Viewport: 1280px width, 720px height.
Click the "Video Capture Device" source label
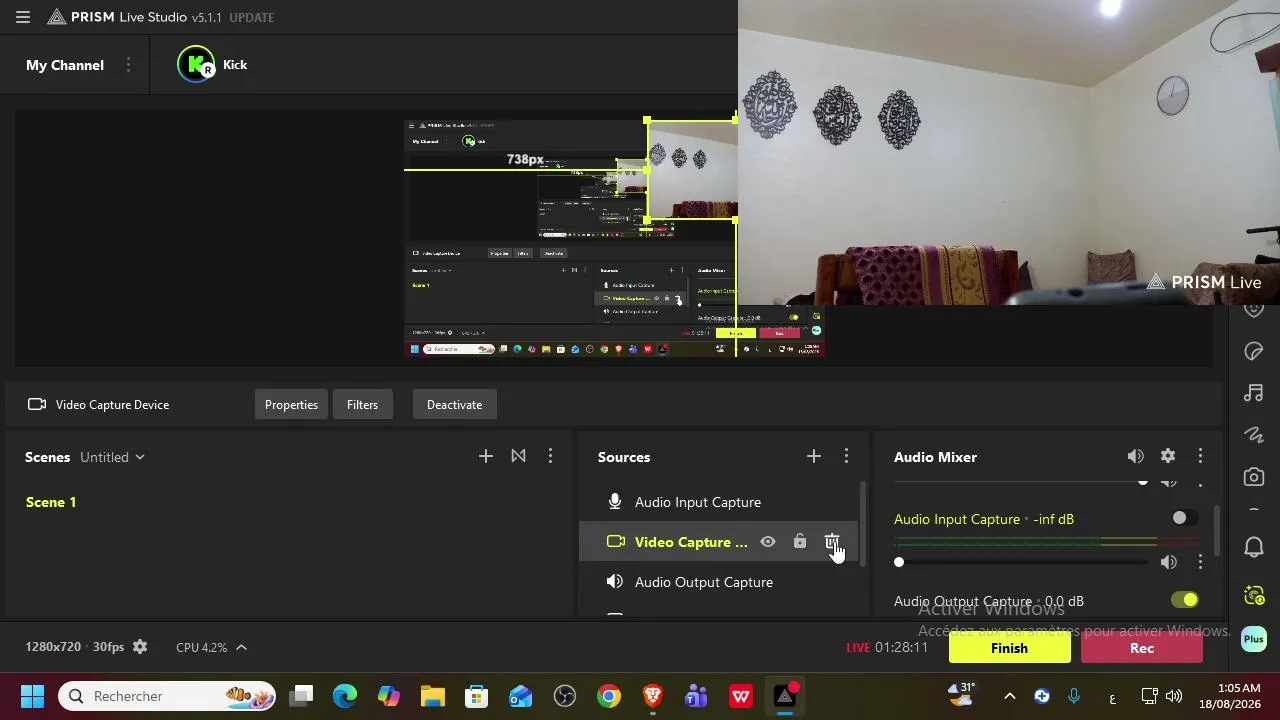click(112, 405)
